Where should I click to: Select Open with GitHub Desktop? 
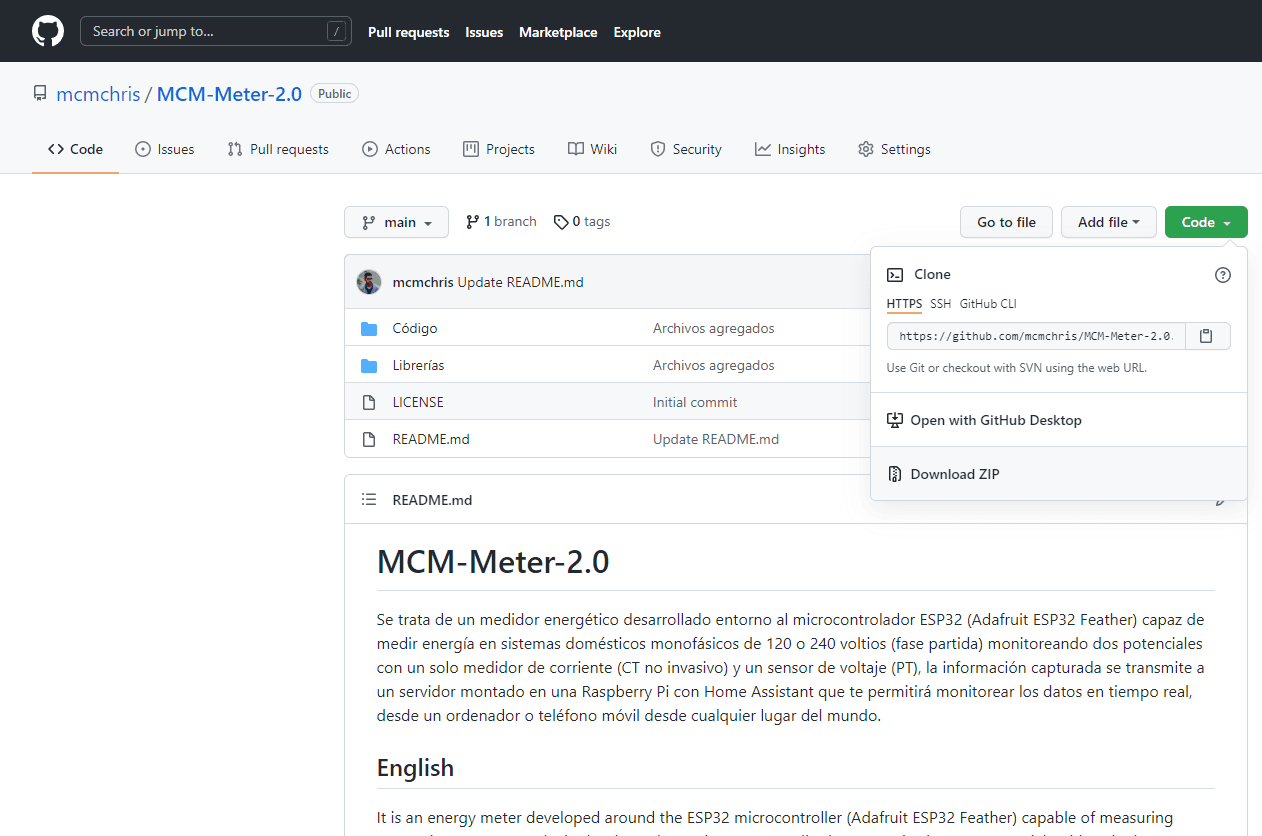pos(995,420)
